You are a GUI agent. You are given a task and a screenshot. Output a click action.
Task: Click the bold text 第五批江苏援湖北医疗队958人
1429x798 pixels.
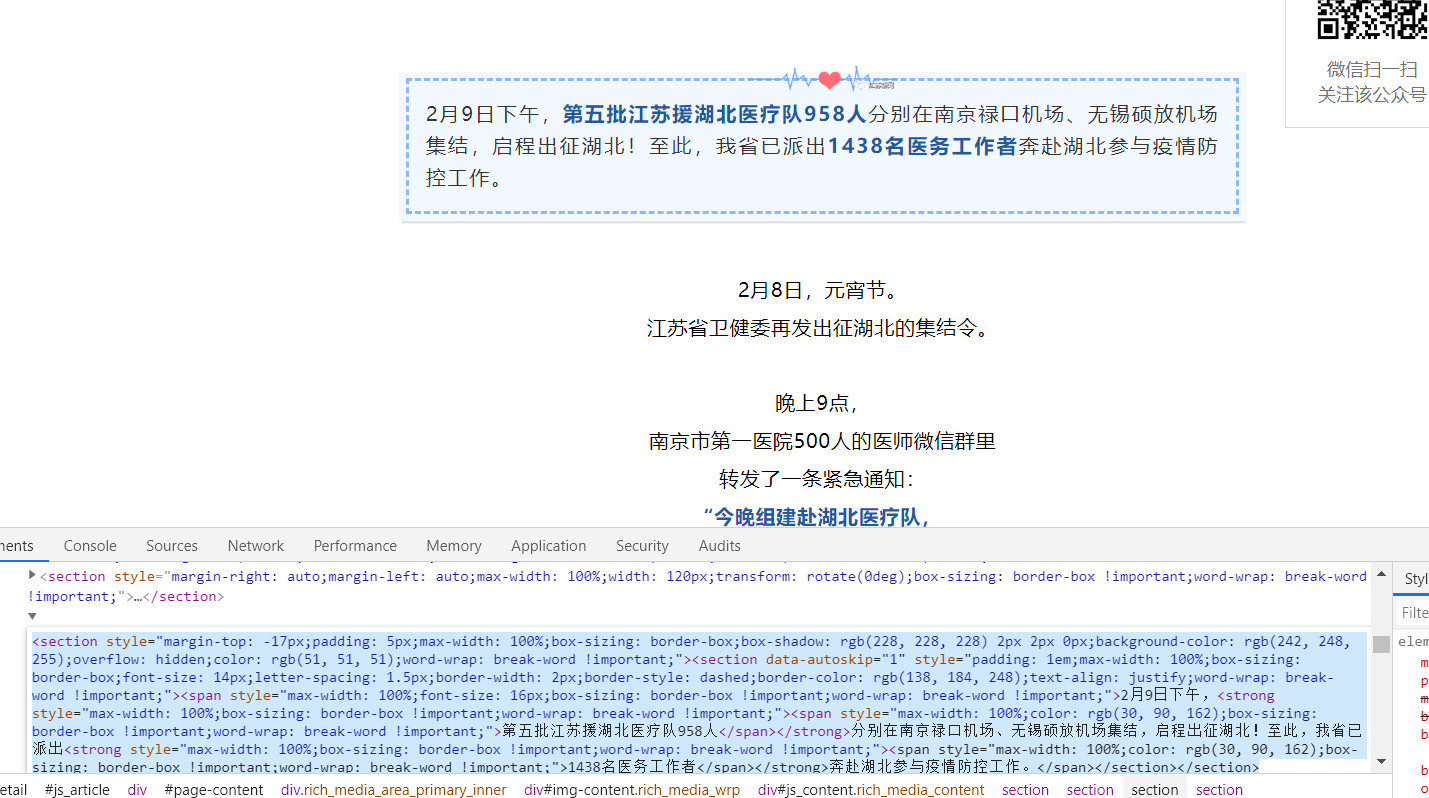[x=714, y=113]
